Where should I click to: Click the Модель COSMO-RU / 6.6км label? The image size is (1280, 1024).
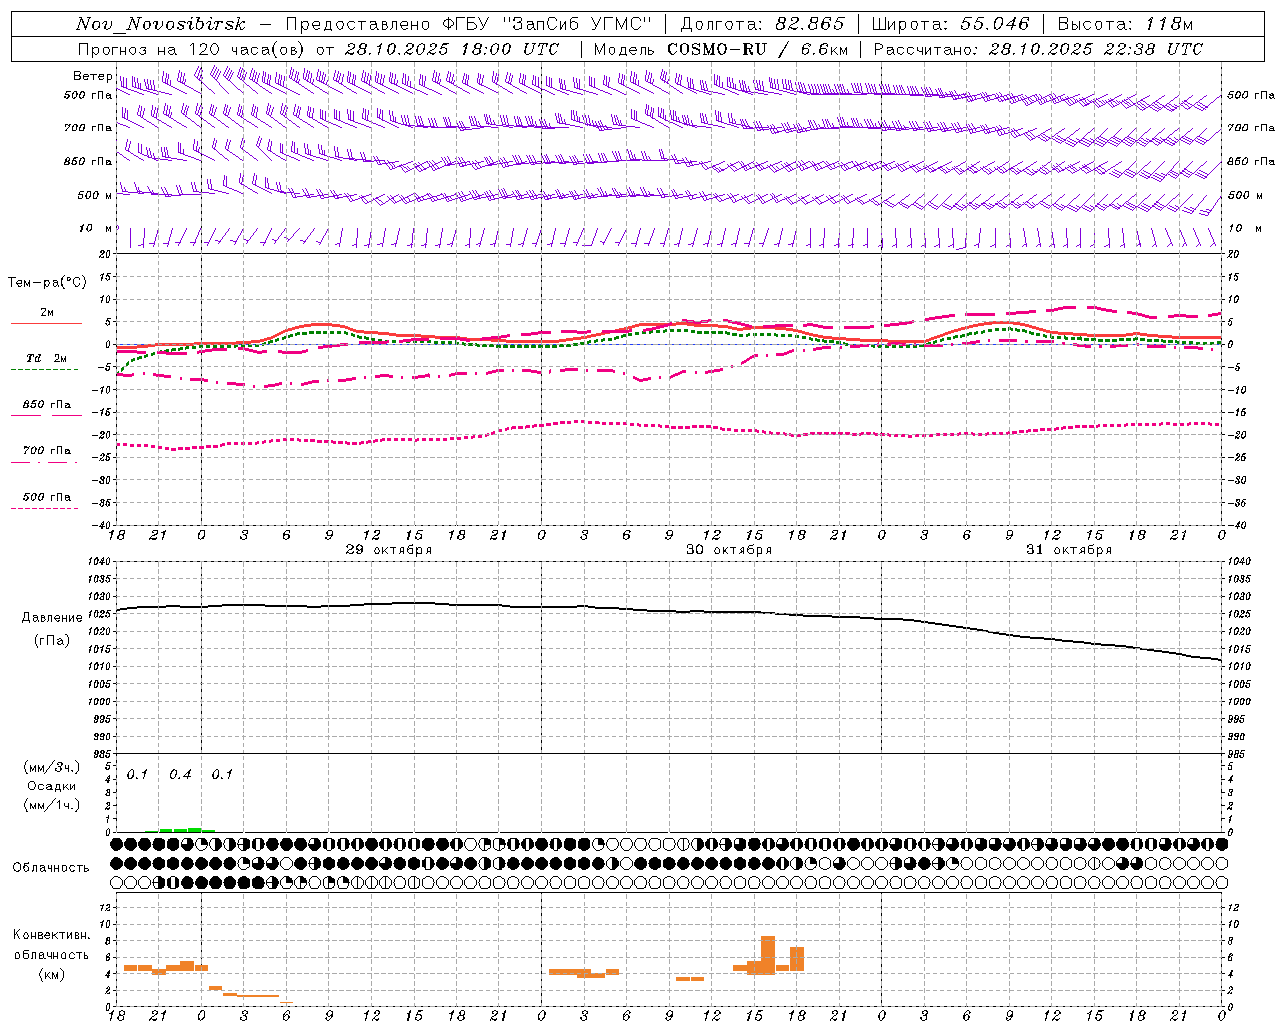721,49
